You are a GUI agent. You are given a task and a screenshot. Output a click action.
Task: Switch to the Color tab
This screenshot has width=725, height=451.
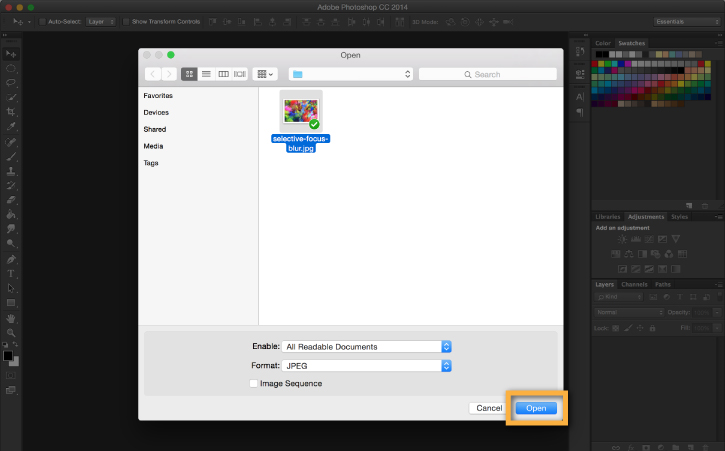click(x=603, y=43)
